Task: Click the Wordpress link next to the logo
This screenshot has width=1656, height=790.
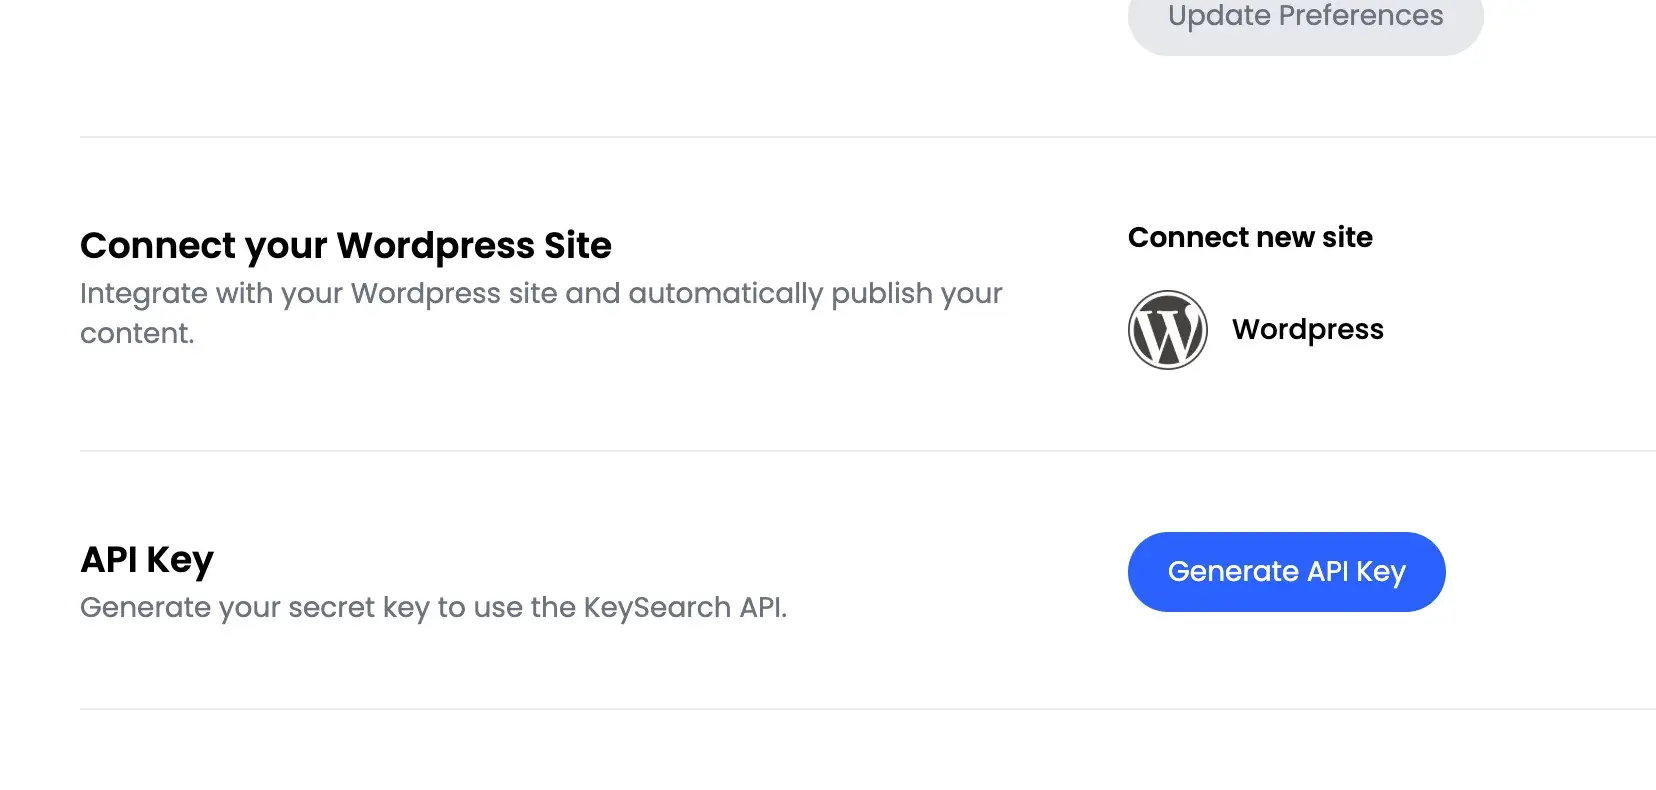Action: (1307, 329)
